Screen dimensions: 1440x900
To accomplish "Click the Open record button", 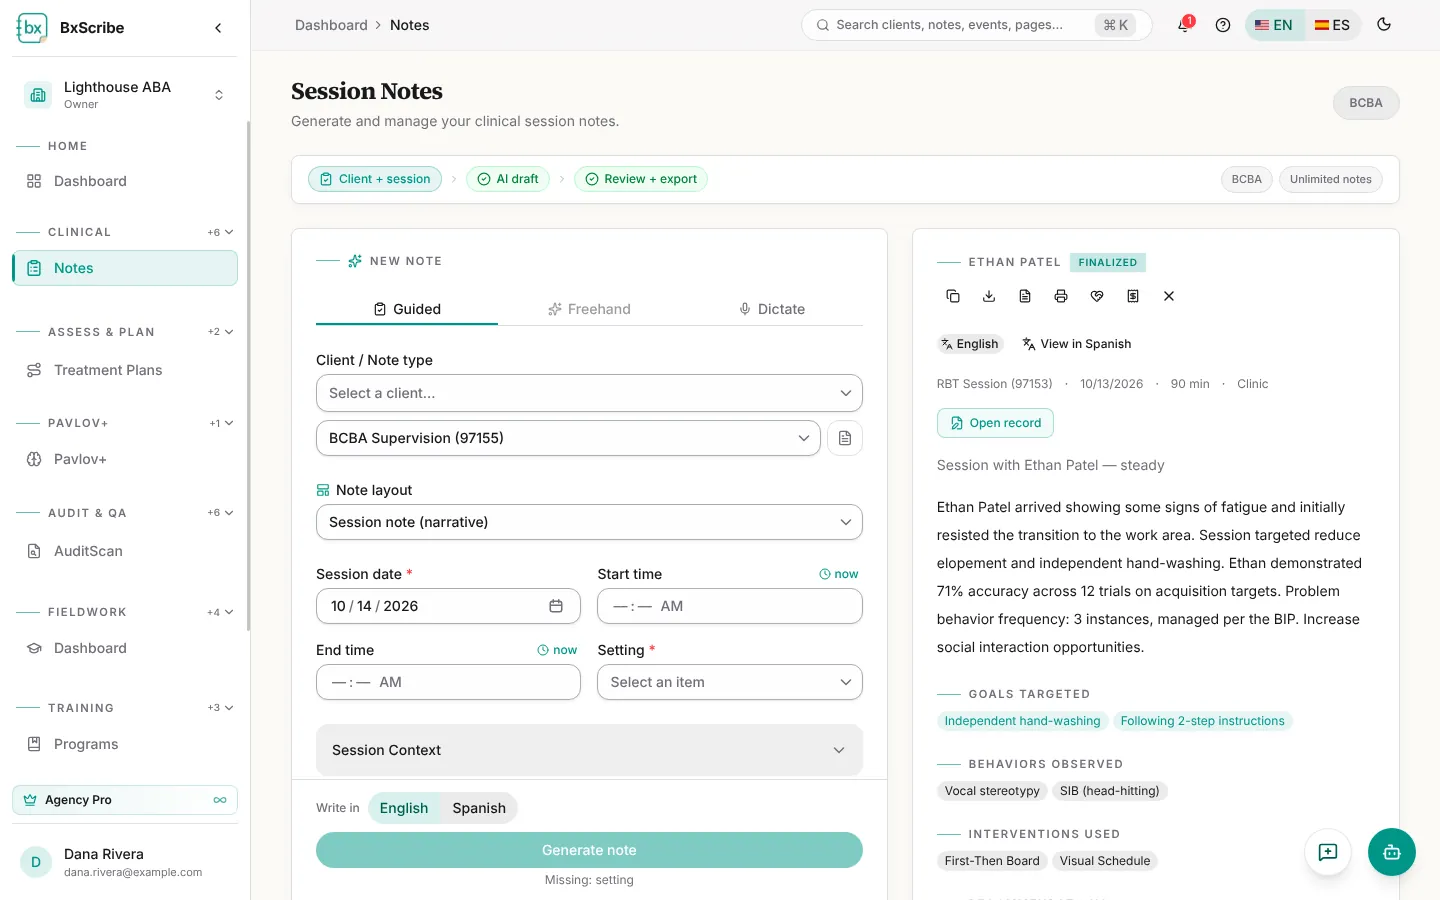I will click(x=995, y=423).
